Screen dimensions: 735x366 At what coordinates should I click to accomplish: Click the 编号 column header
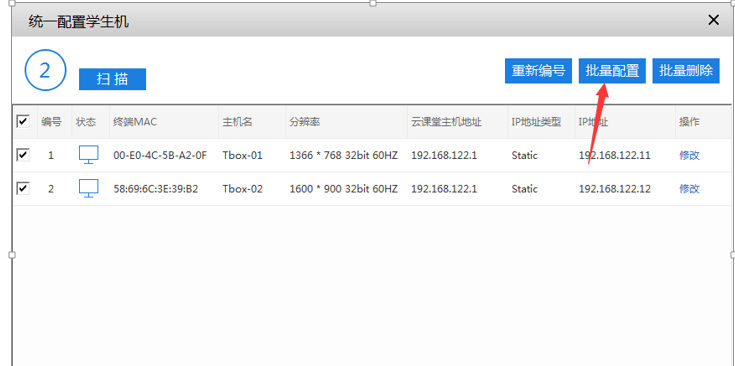tap(51, 122)
